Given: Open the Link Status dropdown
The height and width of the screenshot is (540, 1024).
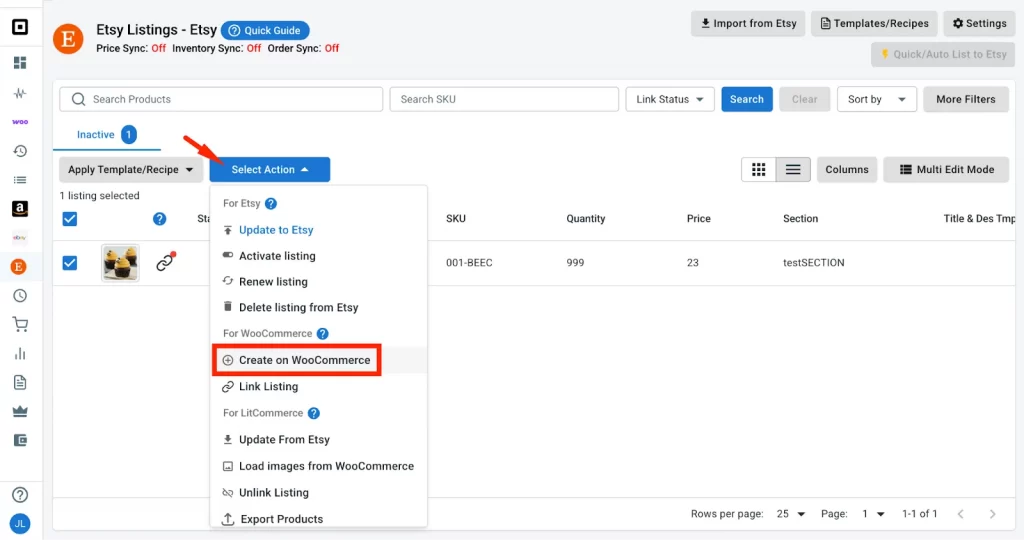Looking at the screenshot, I should 670,99.
